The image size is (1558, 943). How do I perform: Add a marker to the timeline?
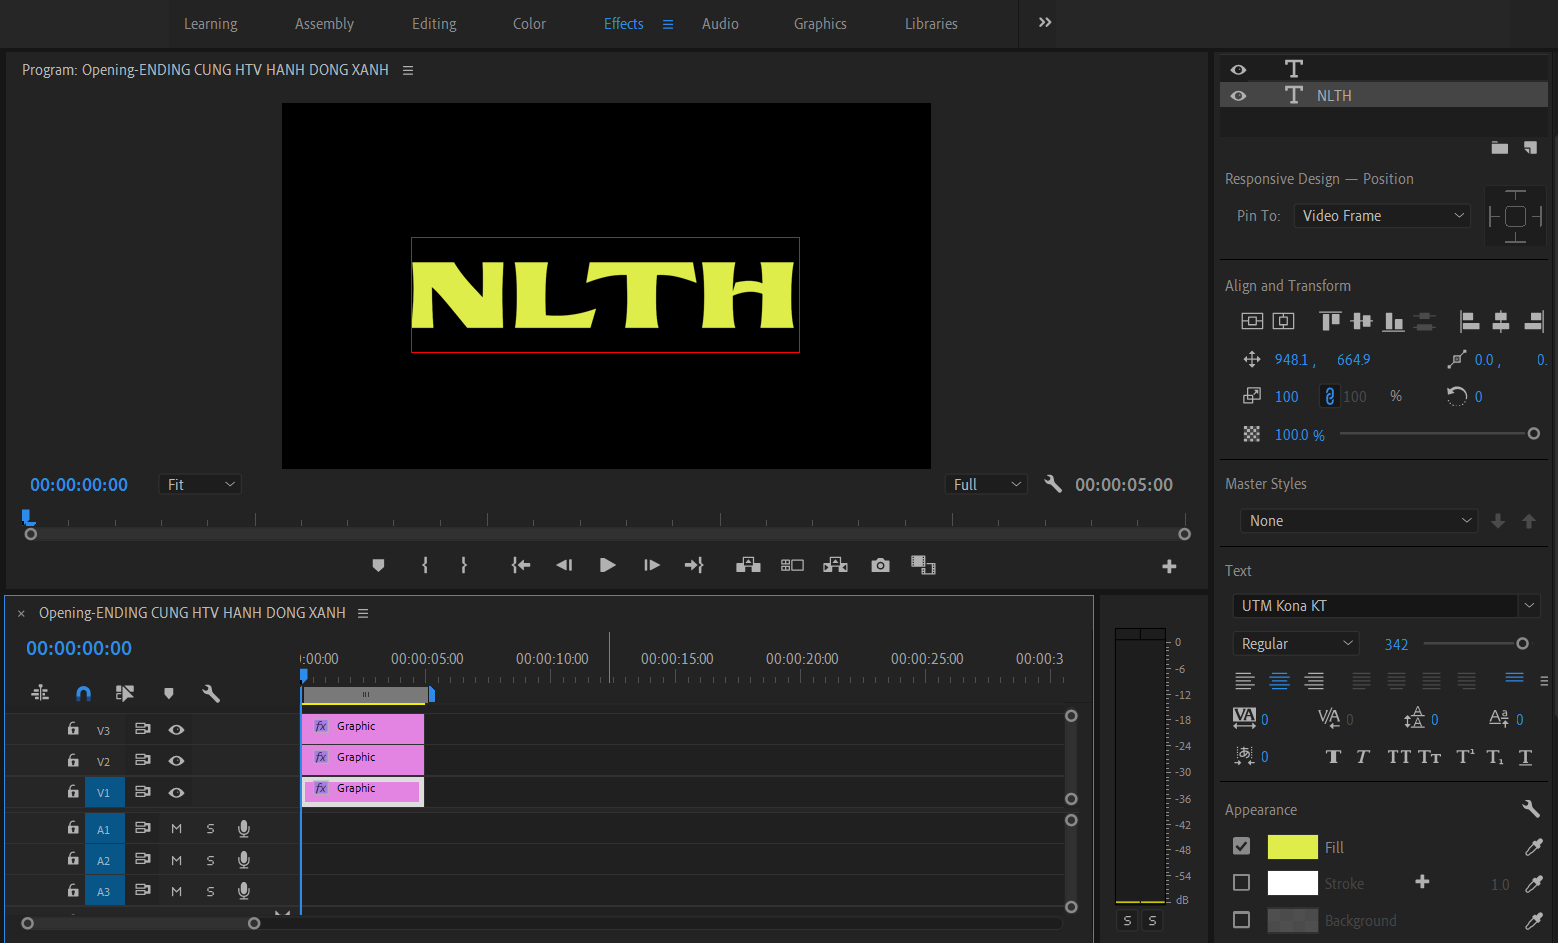169,693
